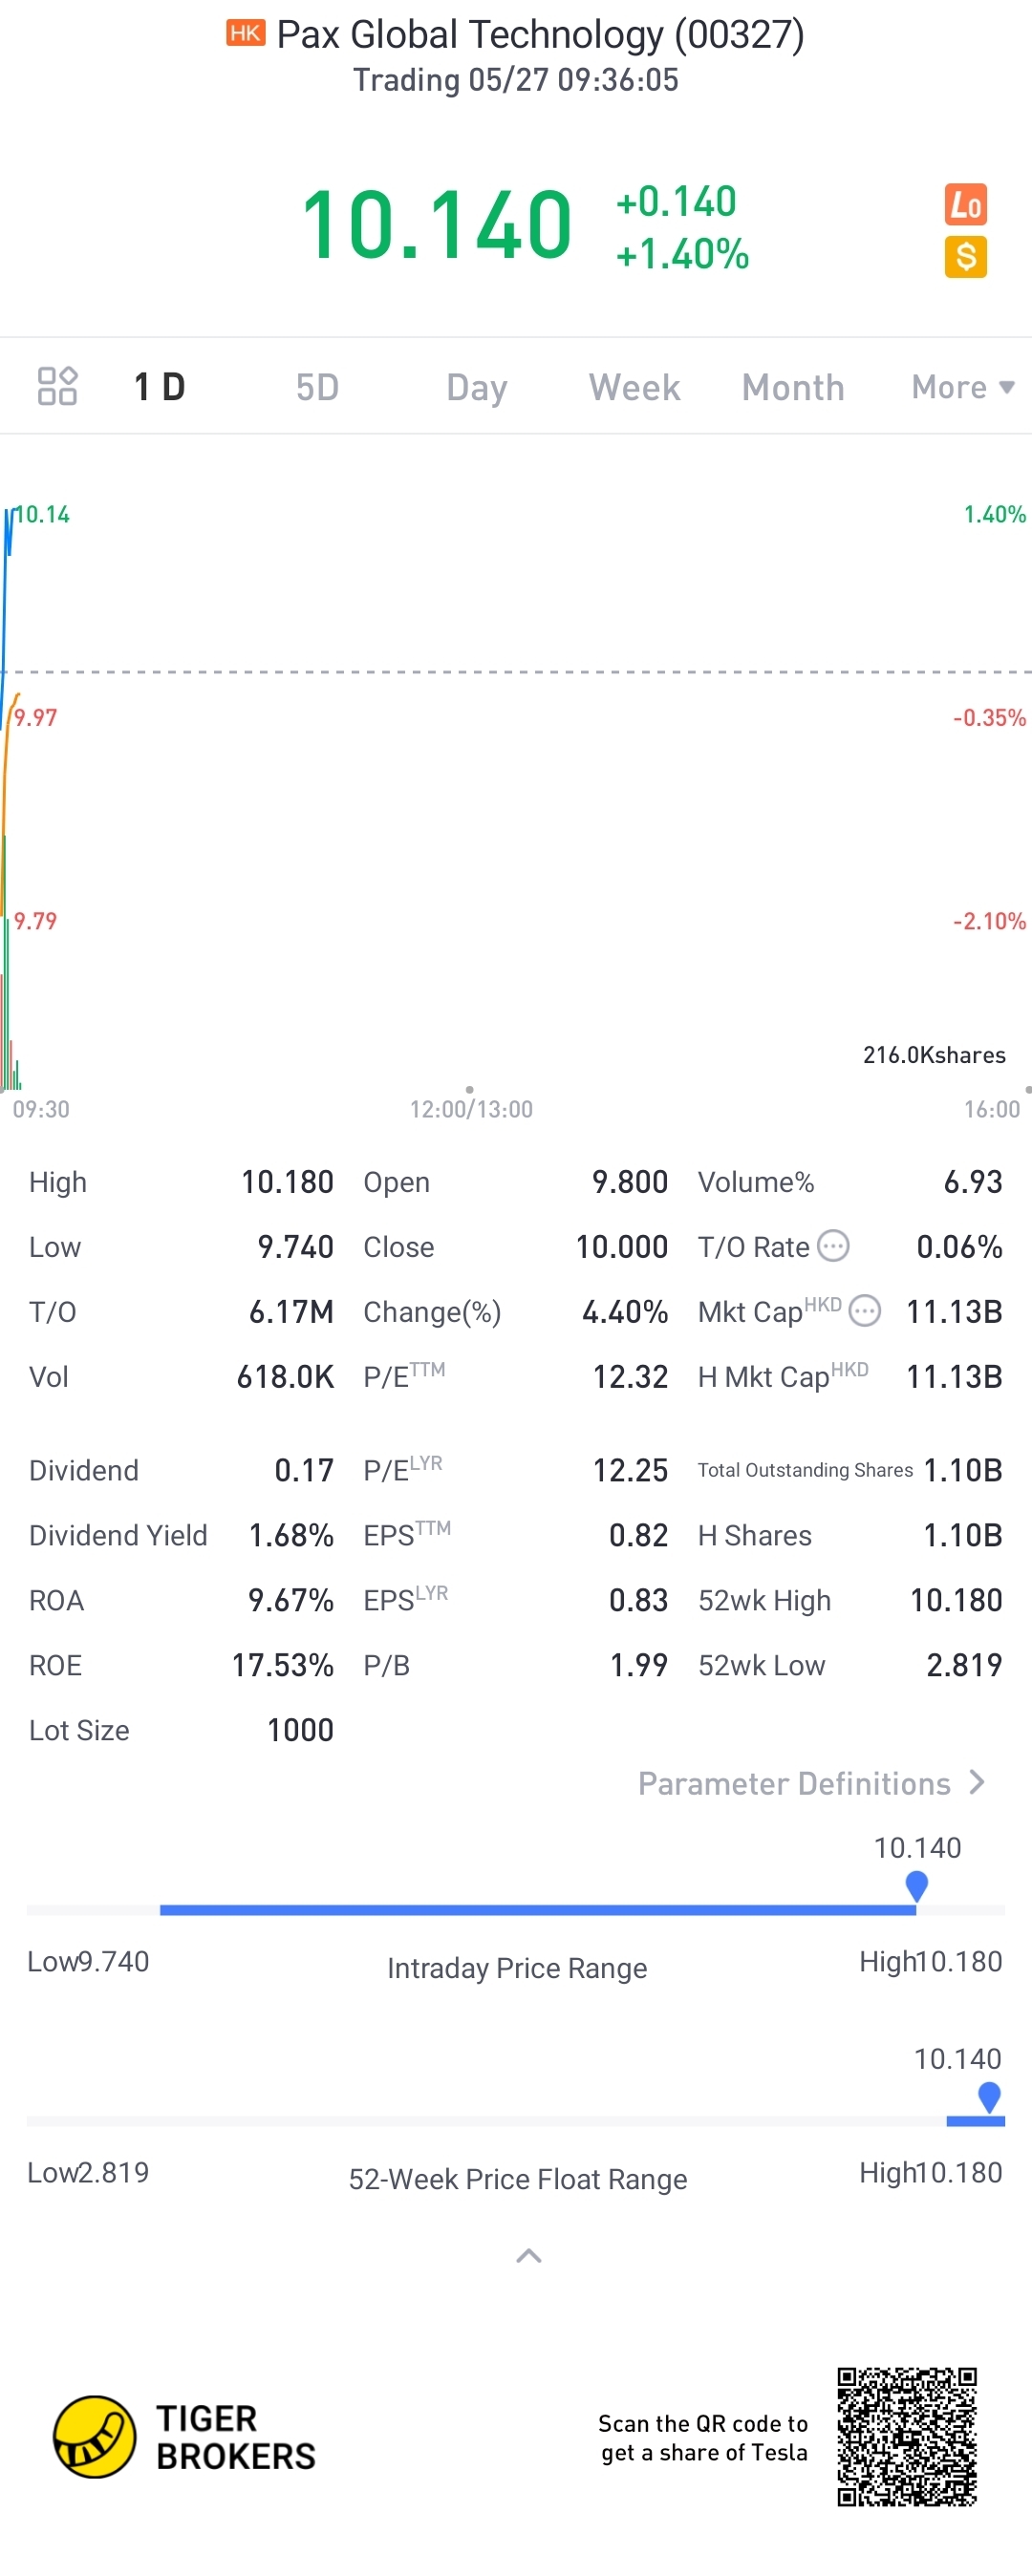The image size is (1032, 2576).
Task: Tap the Intraday Price Range marker
Action: [x=916, y=1885]
